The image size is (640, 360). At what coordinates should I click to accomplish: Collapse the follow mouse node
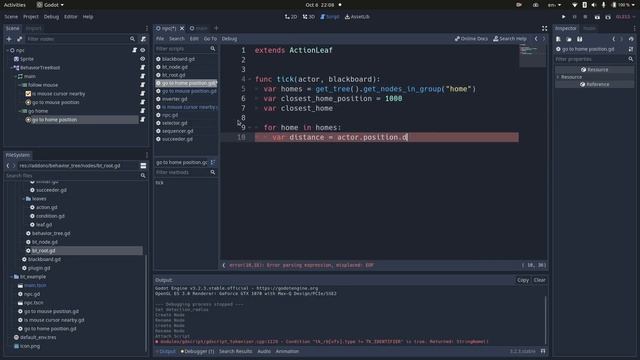click(20, 85)
